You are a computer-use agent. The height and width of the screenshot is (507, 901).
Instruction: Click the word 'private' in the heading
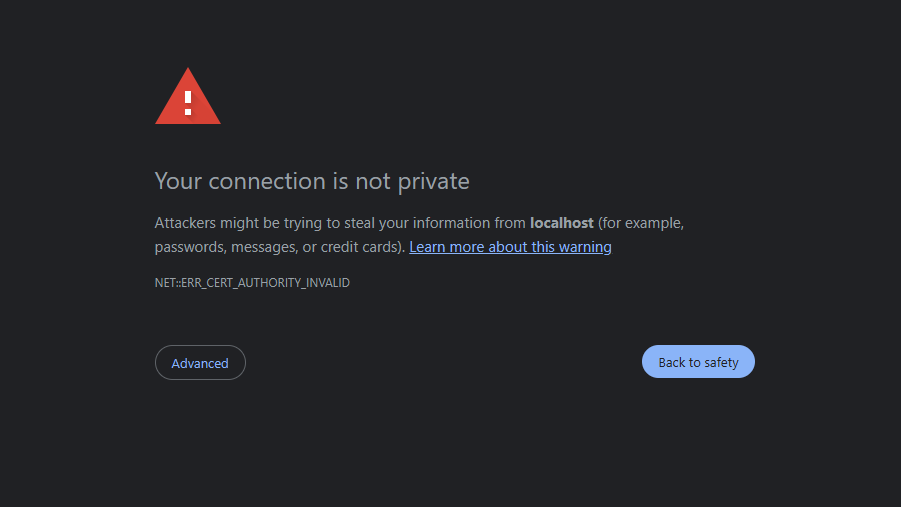(434, 182)
